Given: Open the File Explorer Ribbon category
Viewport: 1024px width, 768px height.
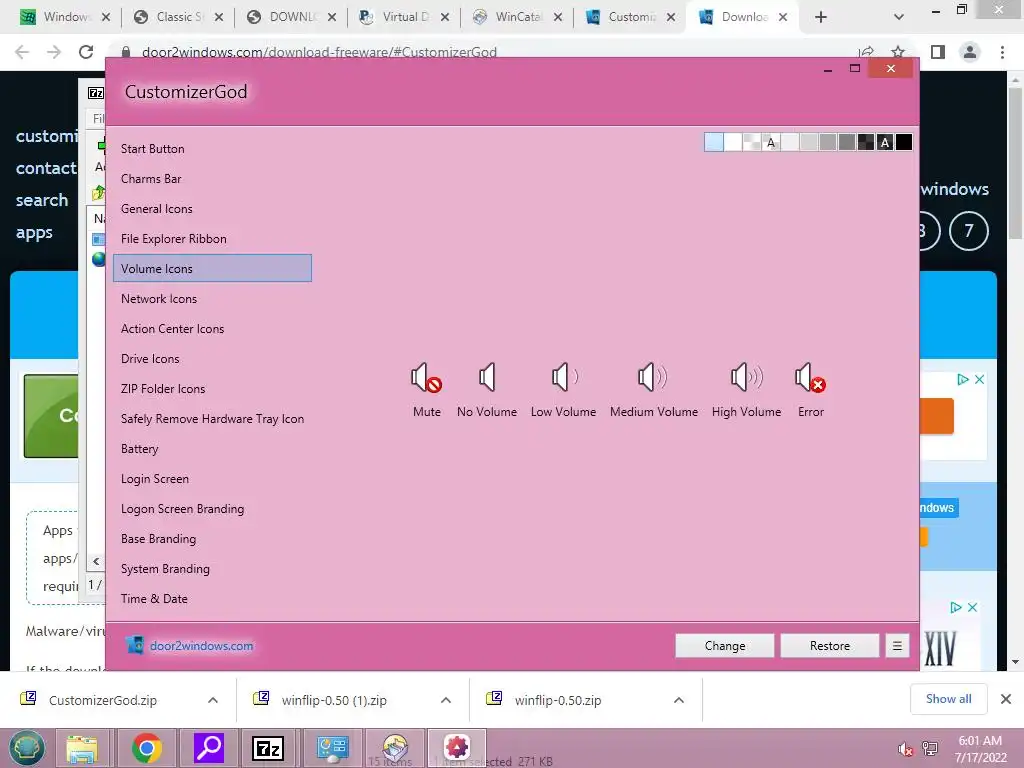Looking at the screenshot, I should pos(212,239).
